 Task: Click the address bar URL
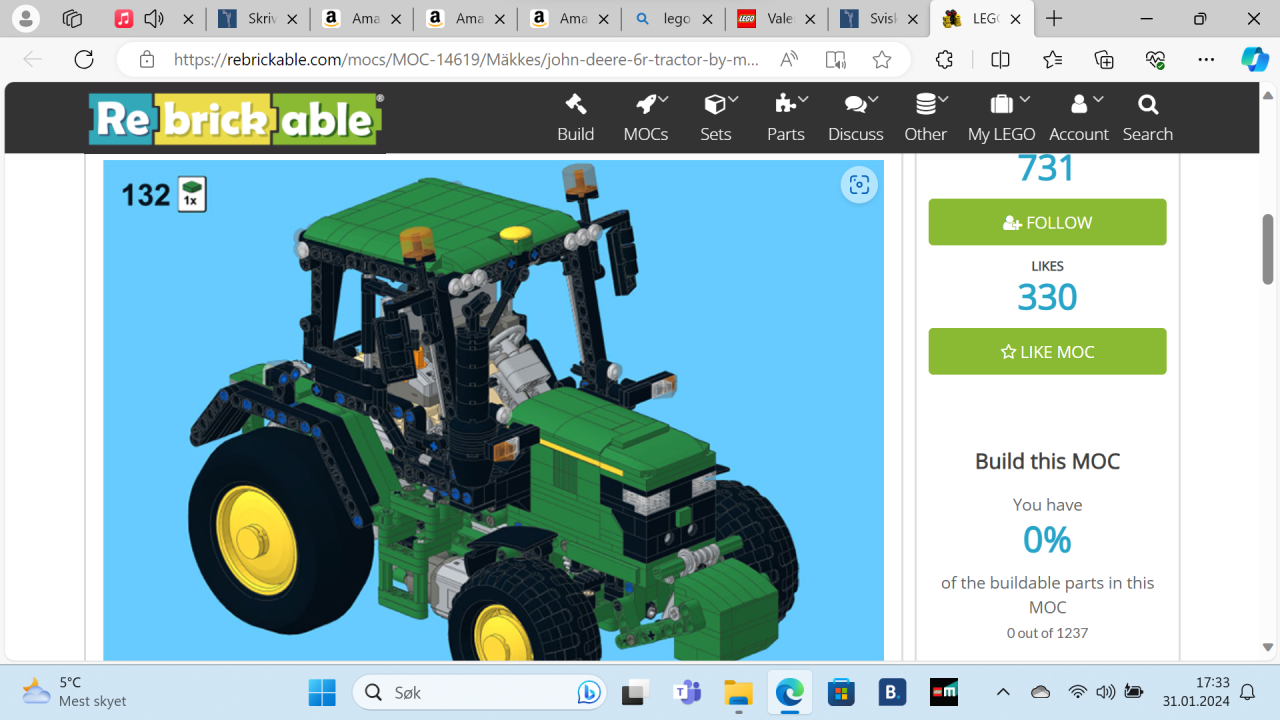click(466, 60)
